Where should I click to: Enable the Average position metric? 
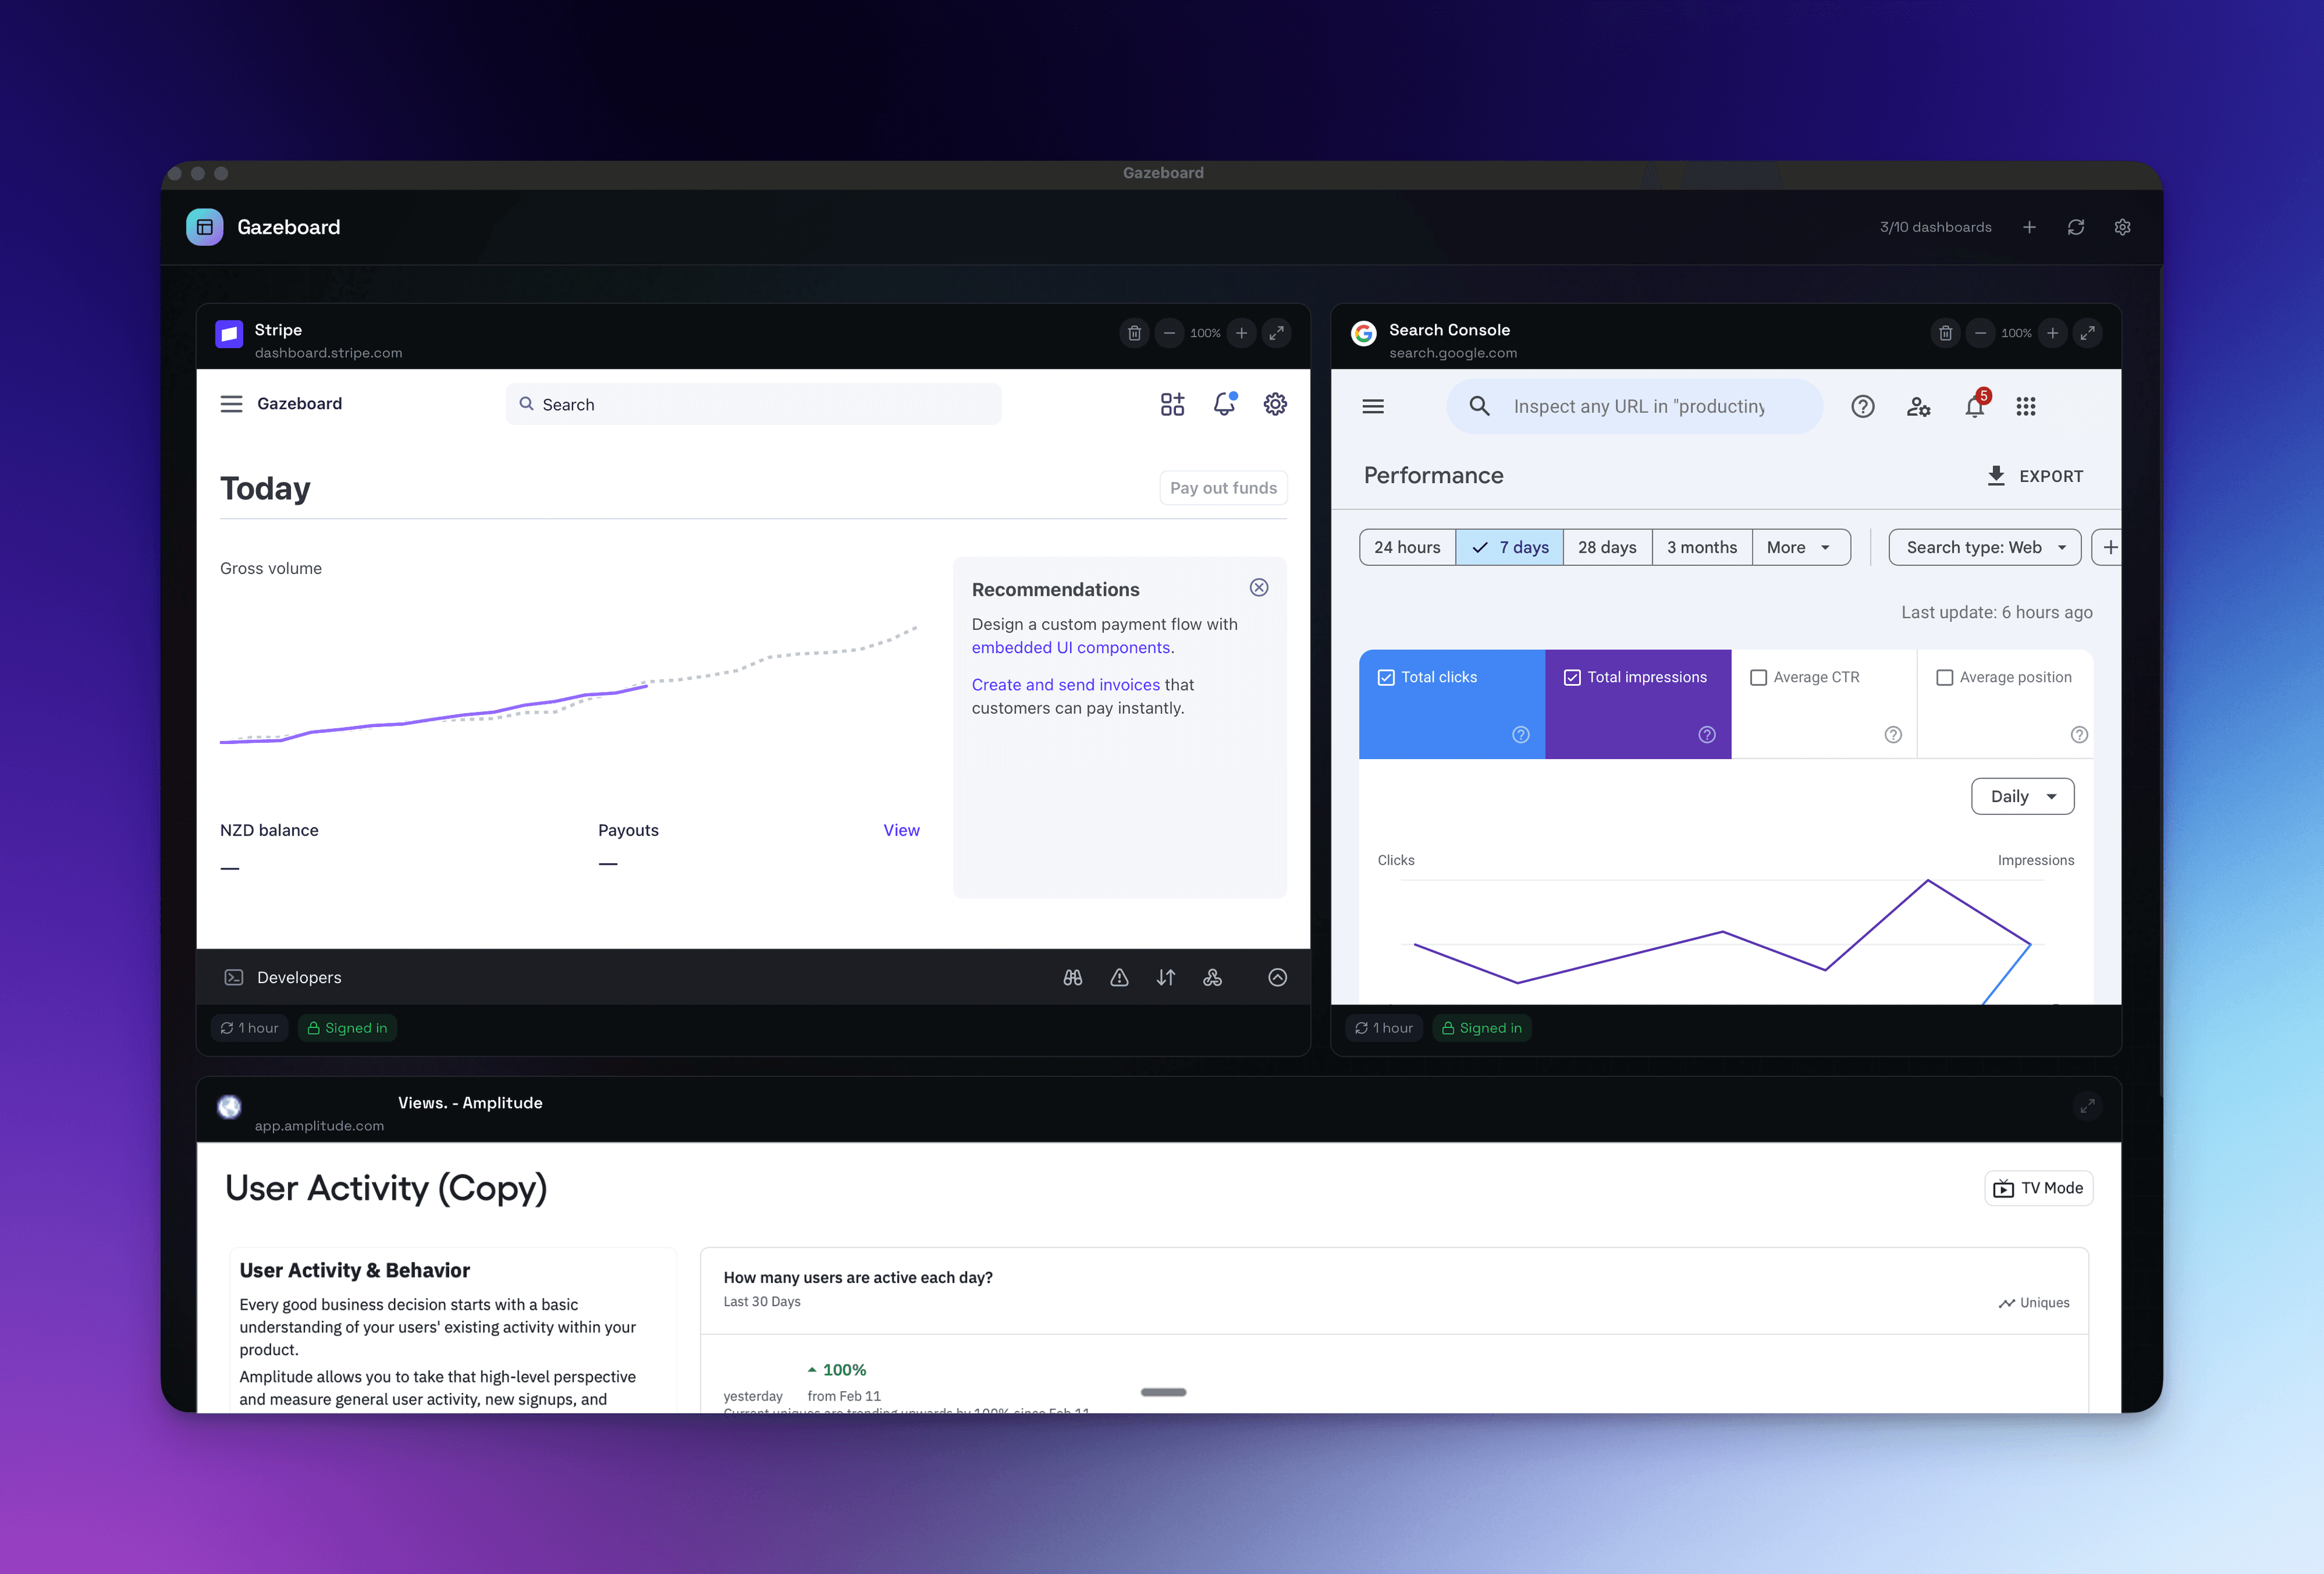1944,677
